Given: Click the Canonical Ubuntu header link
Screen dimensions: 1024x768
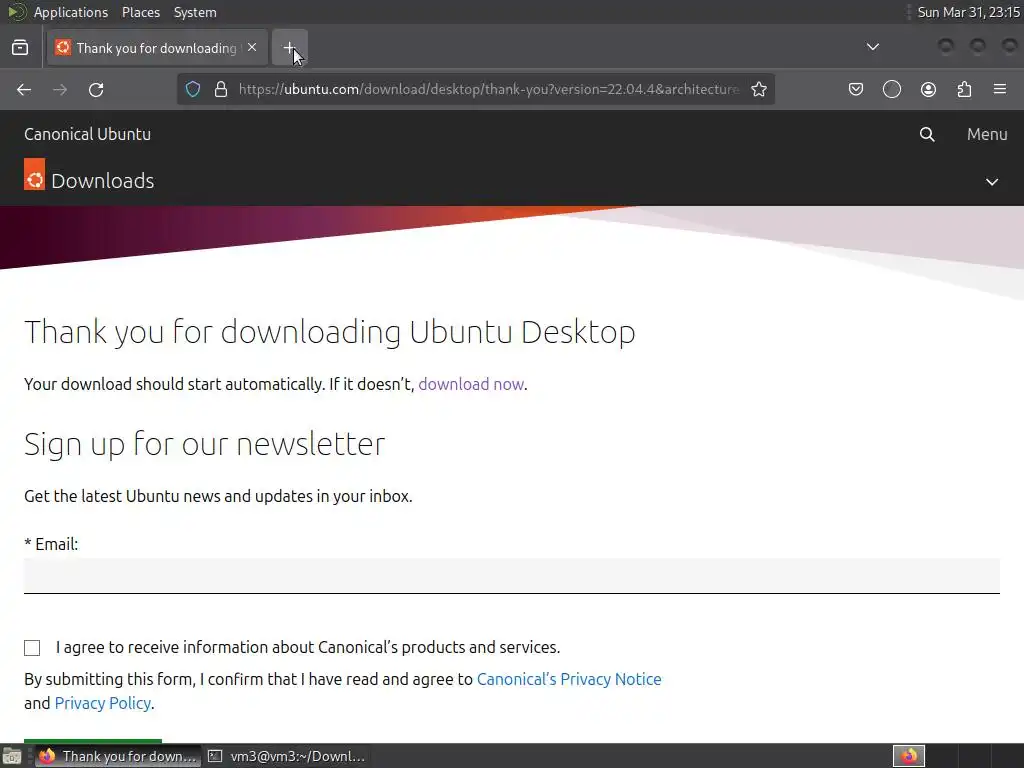Looking at the screenshot, I should [x=88, y=135].
